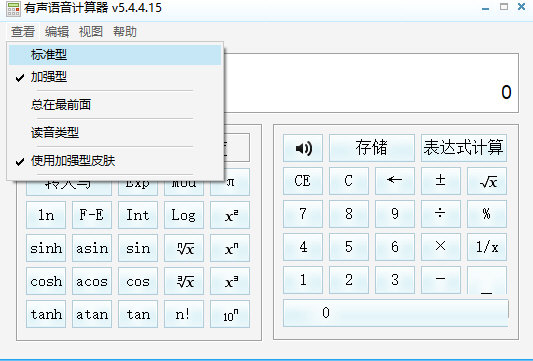
Task: Click the atan button
Action: [x=92, y=314]
